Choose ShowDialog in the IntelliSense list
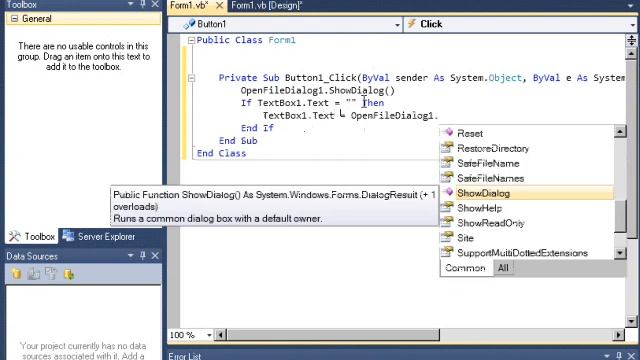The image size is (640, 360). click(483, 193)
